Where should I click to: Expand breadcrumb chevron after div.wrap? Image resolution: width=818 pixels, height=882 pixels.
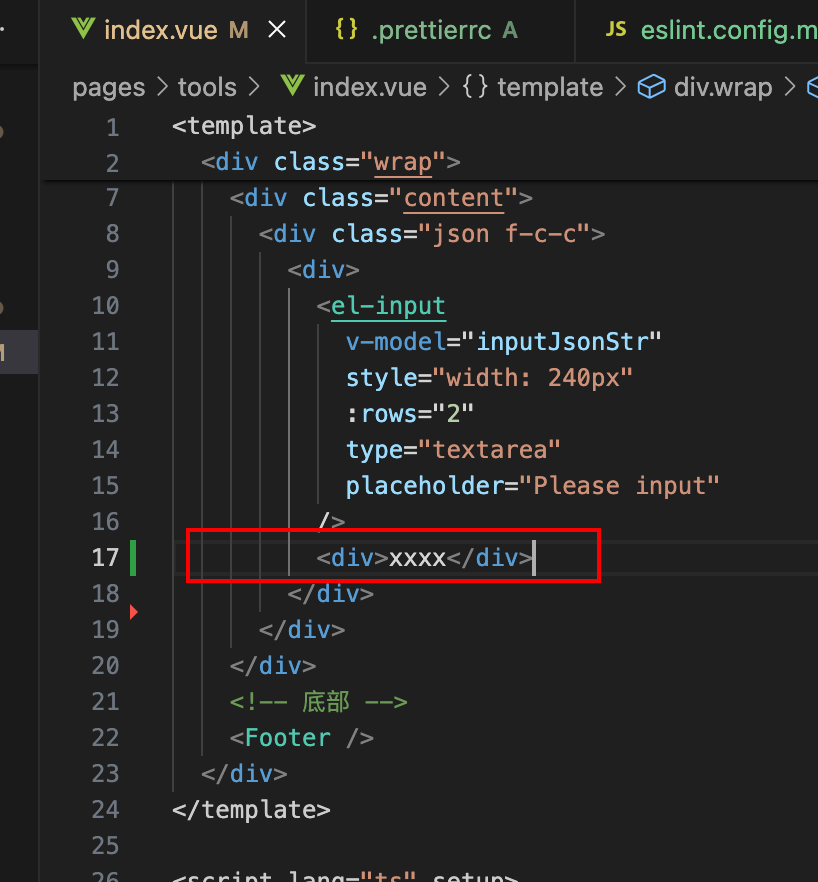pyautogui.click(x=790, y=87)
